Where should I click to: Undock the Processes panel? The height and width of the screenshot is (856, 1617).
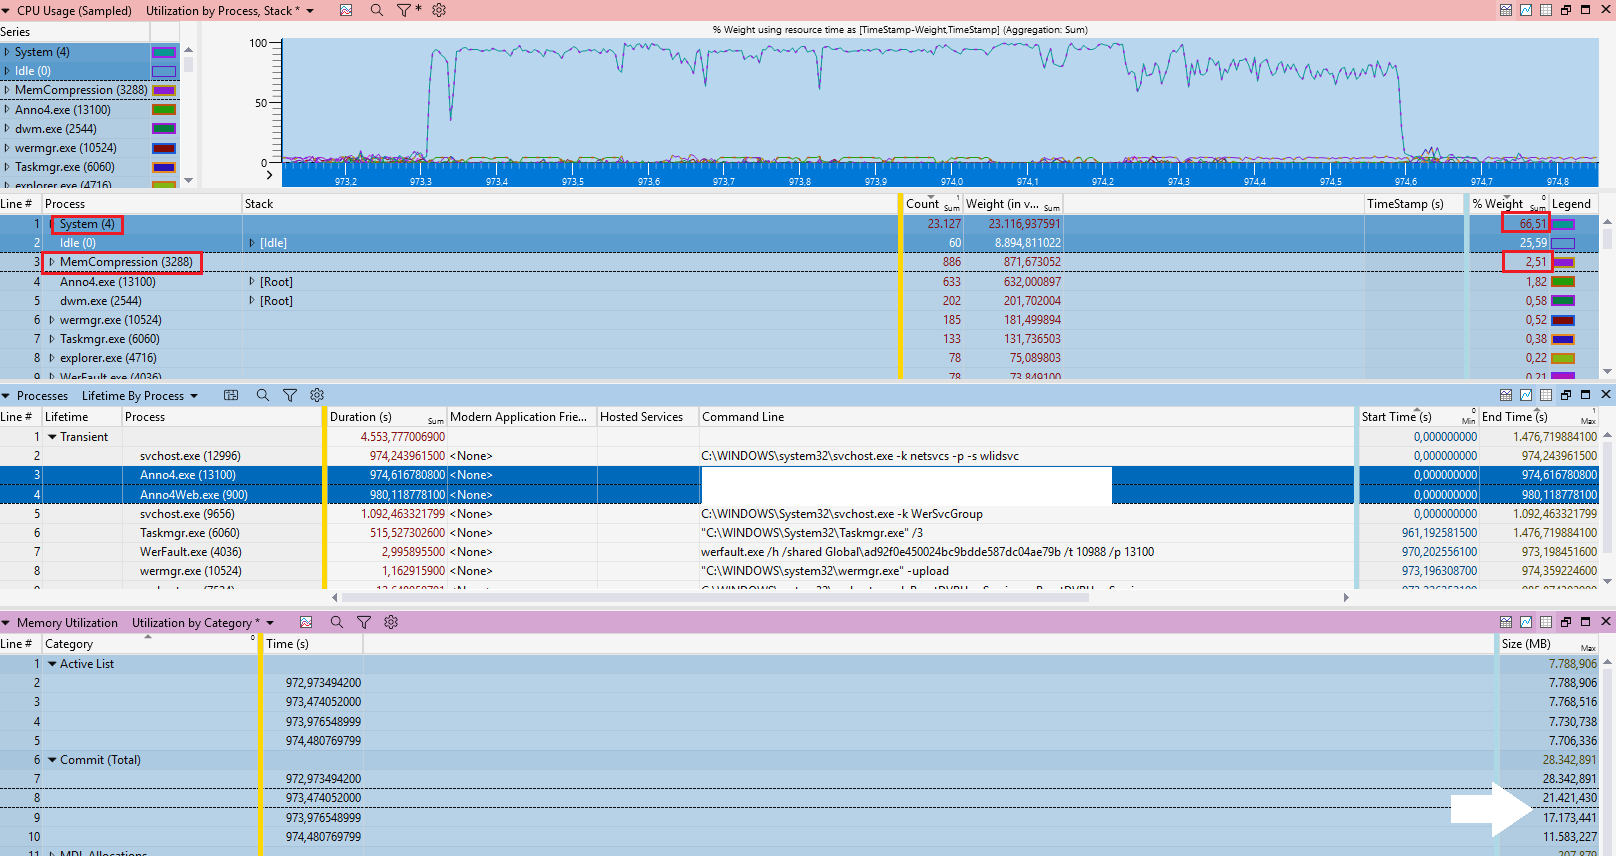click(x=1566, y=395)
